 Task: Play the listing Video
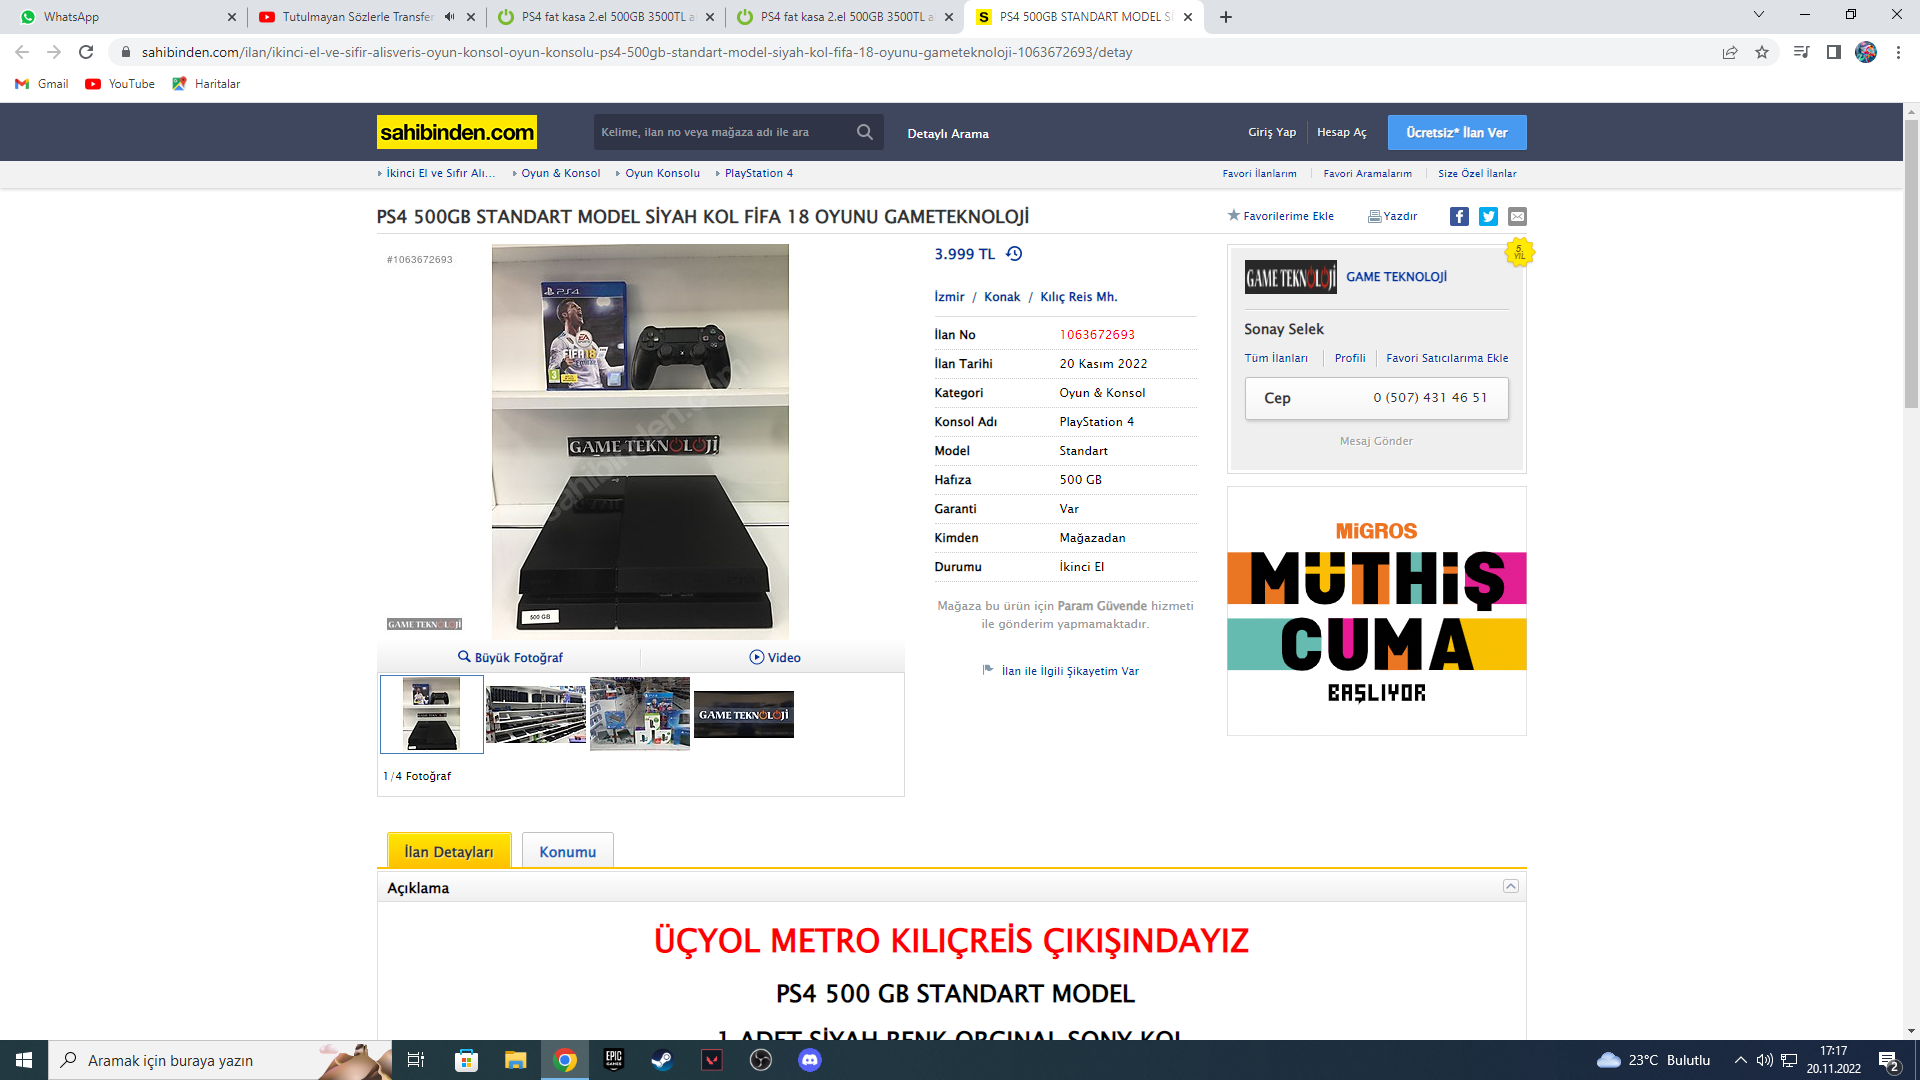pyautogui.click(x=775, y=657)
